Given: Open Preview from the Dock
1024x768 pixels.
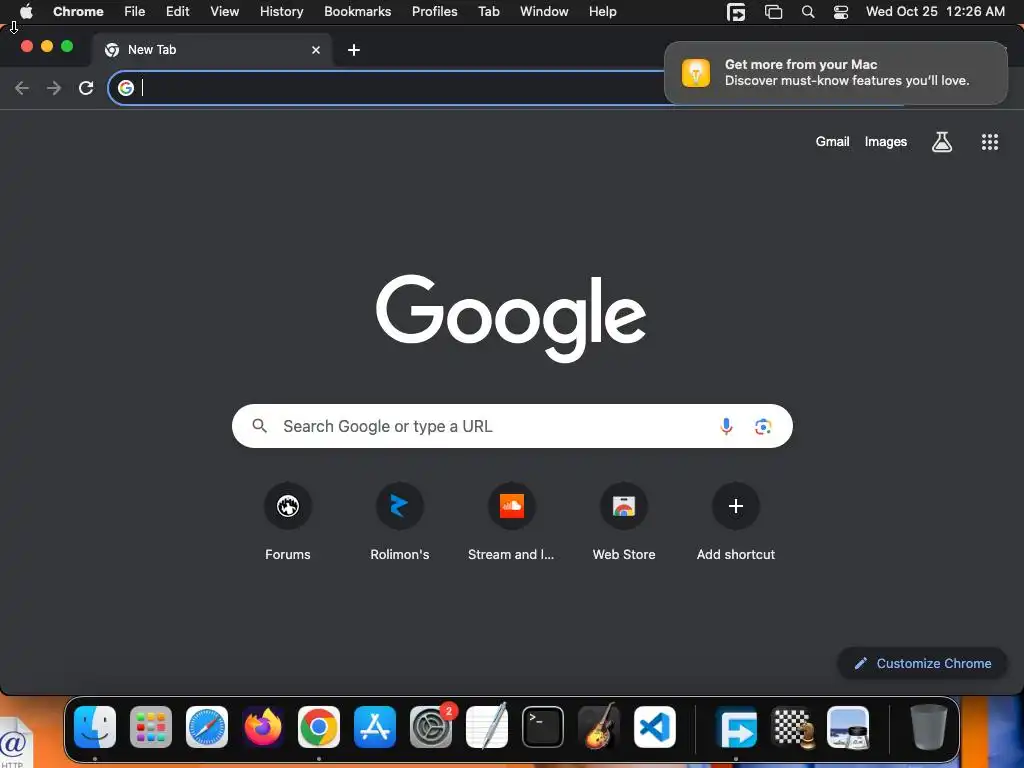Looking at the screenshot, I should [848, 727].
